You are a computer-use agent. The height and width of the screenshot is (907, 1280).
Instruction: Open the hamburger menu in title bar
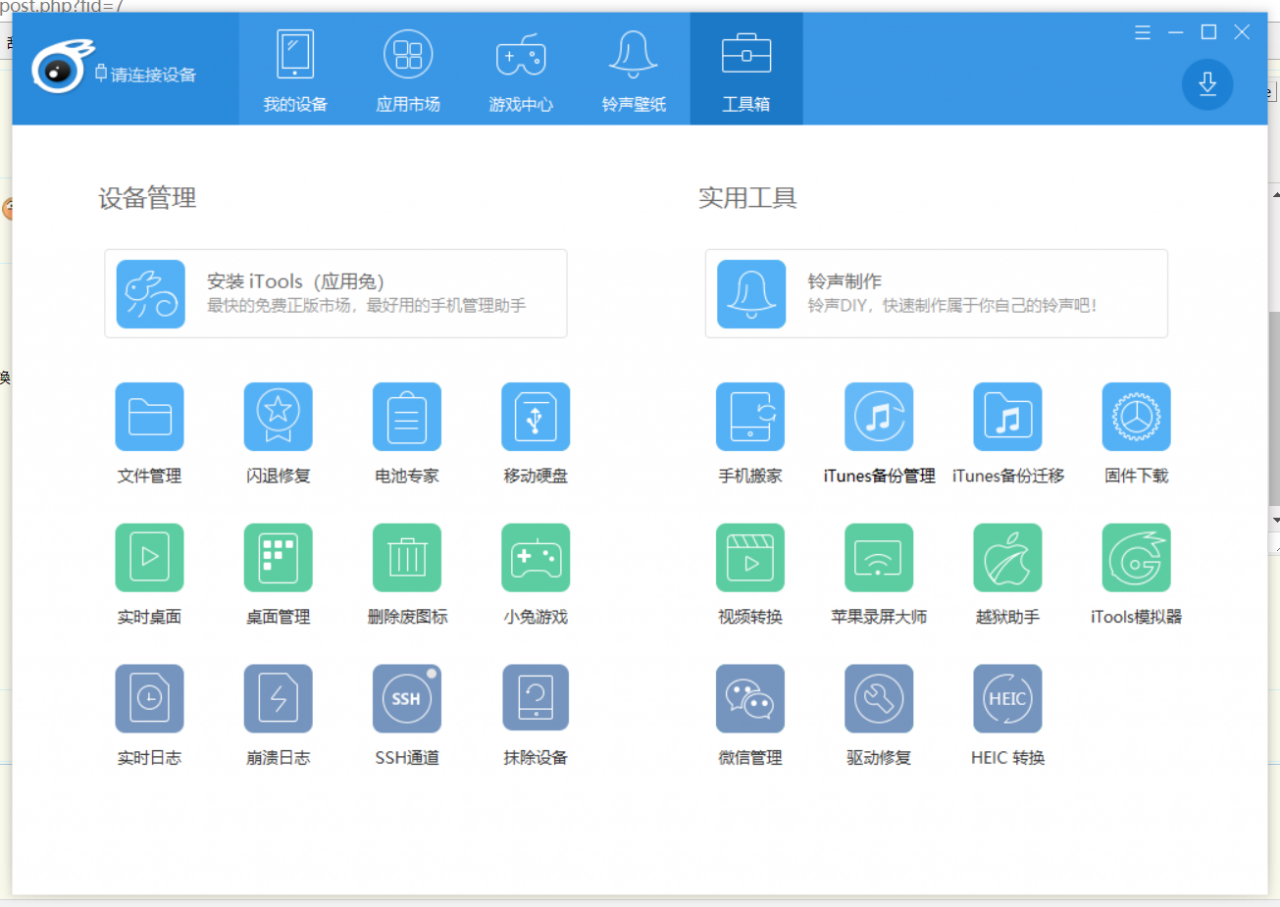click(x=1143, y=33)
